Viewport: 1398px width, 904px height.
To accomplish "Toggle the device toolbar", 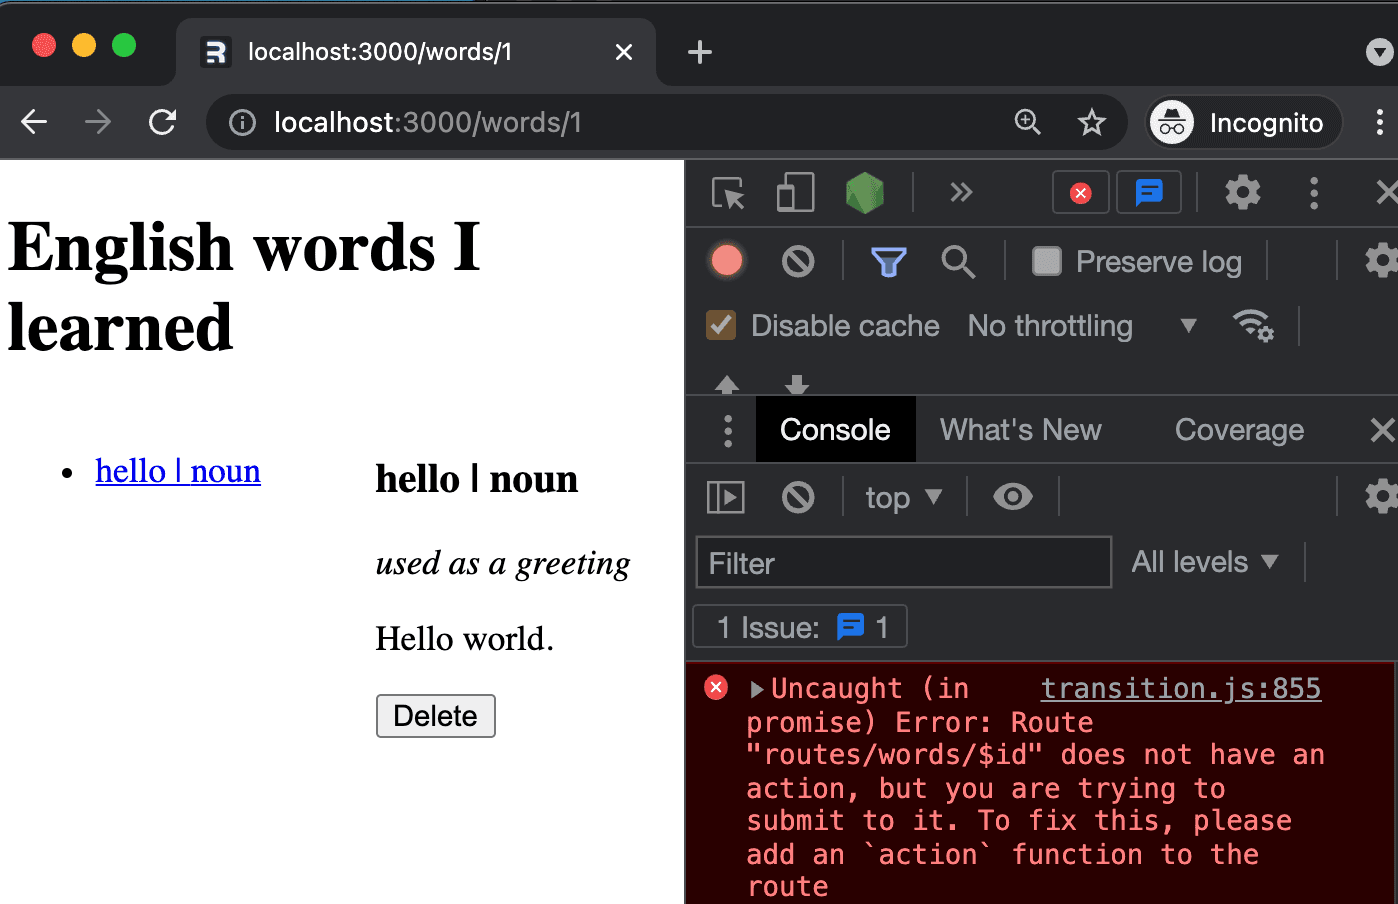I will [x=794, y=192].
